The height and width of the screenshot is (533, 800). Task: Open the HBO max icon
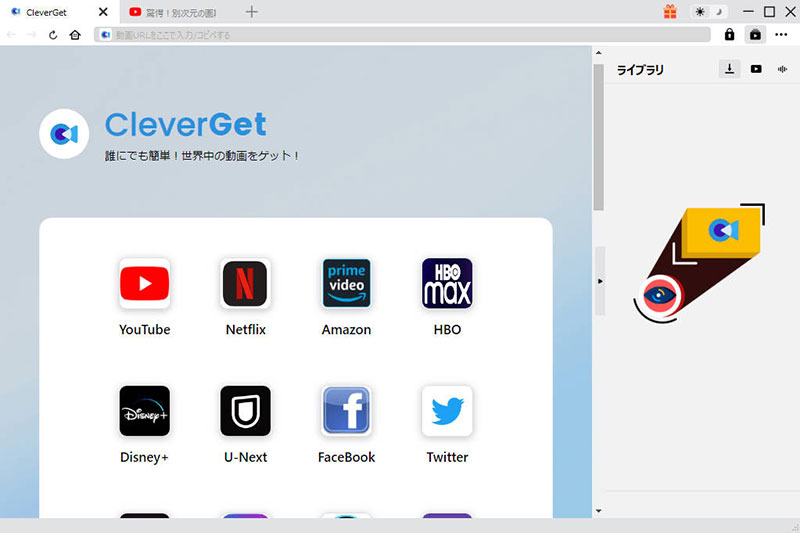click(447, 283)
